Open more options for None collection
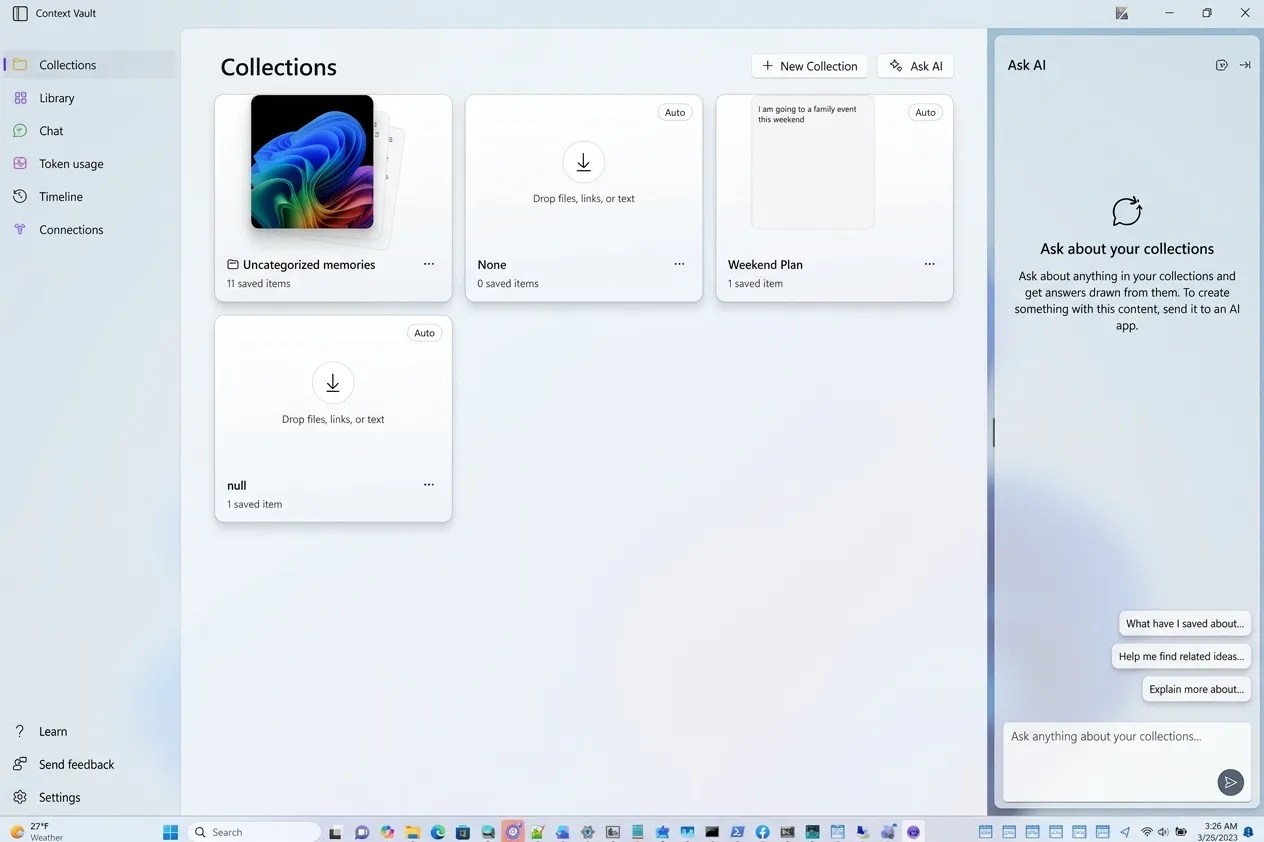1264x842 pixels. (x=679, y=264)
